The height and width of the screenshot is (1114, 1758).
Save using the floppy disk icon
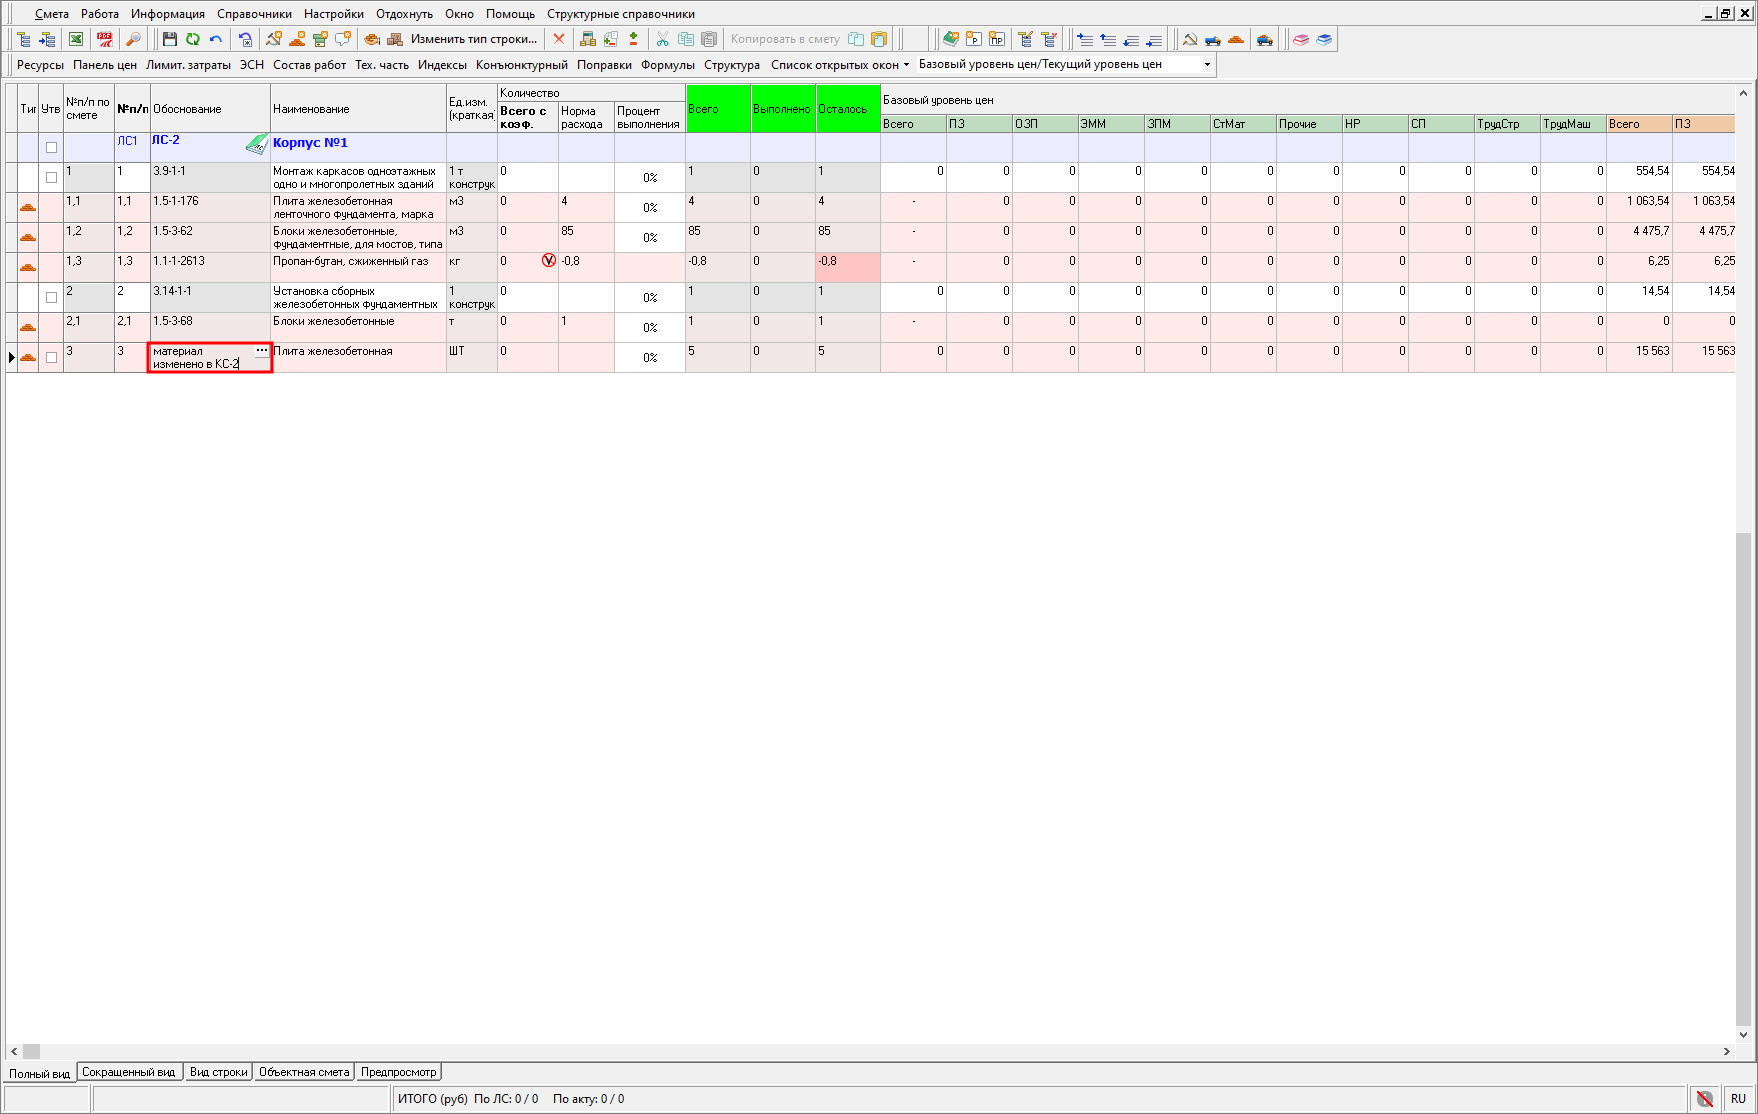point(169,39)
